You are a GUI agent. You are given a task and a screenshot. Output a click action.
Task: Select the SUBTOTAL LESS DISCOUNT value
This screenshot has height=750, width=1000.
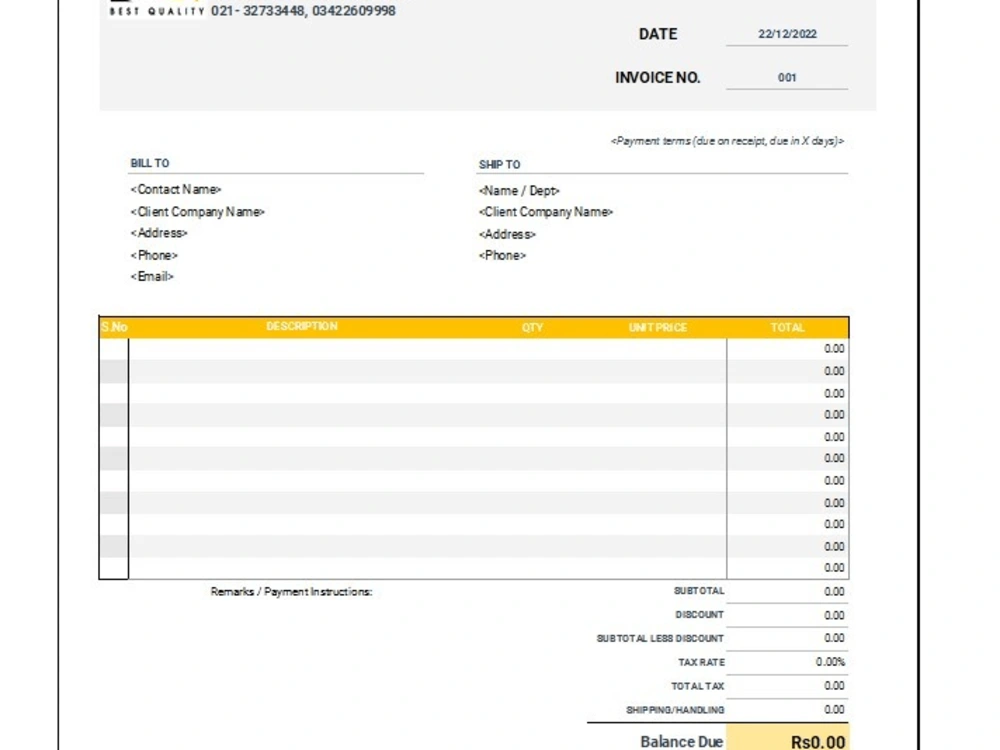(834, 638)
